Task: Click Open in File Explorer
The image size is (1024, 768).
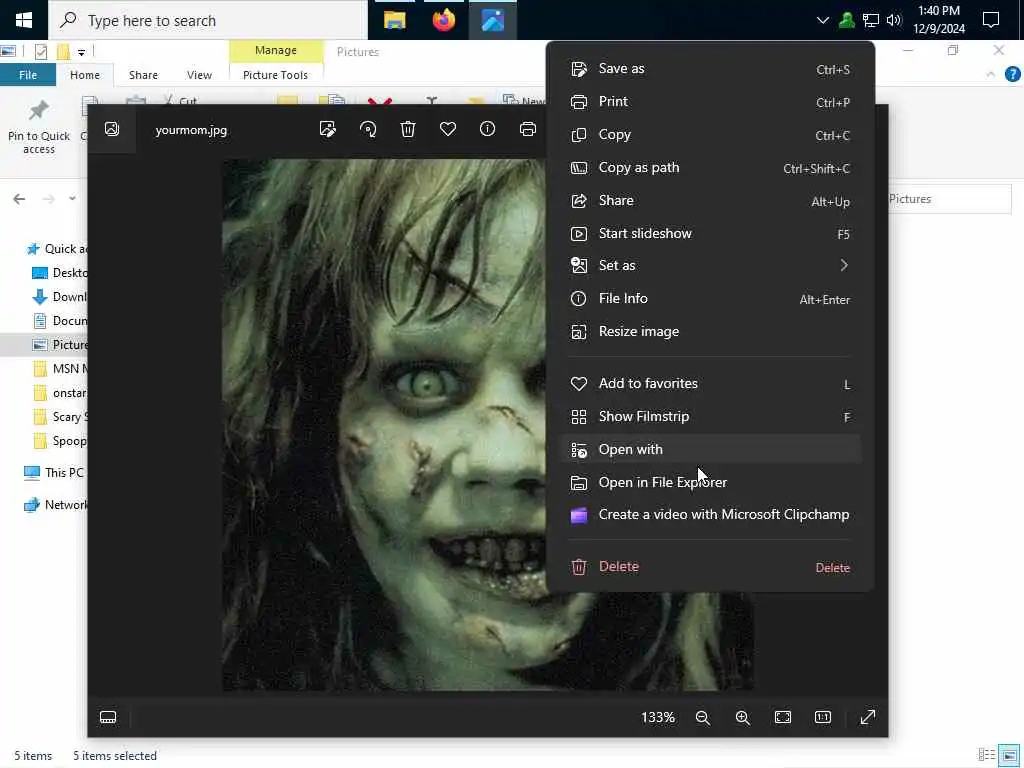Action: [x=711, y=483]
